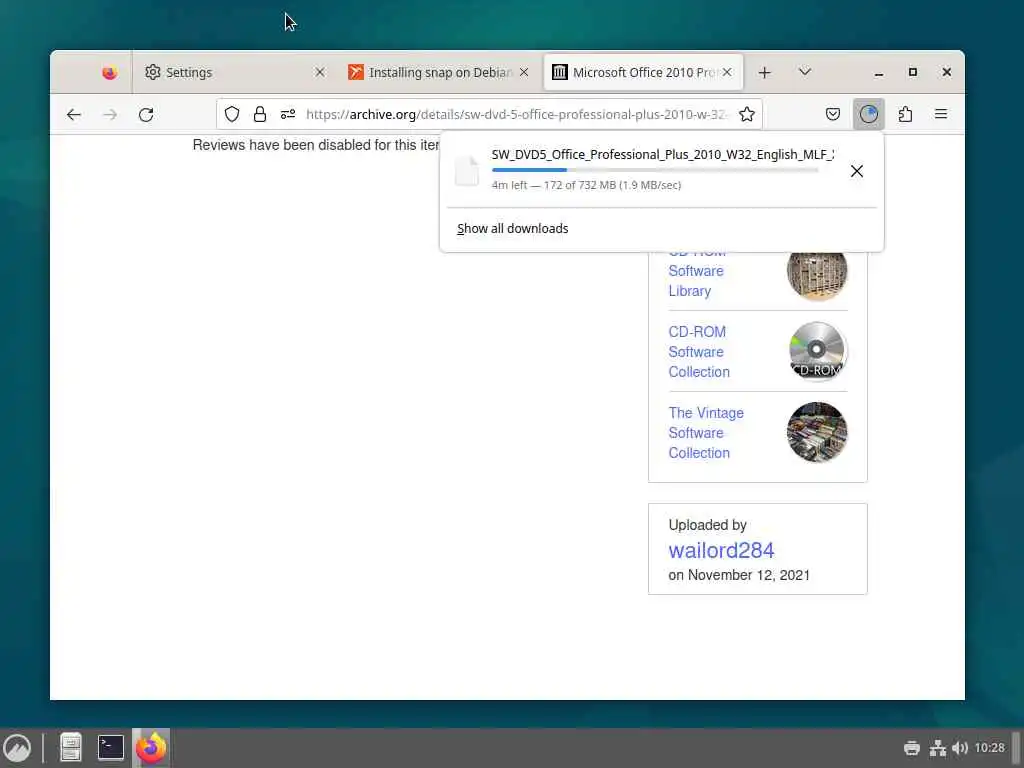Bookmark this page with the star icon
The width and height of the screenshot is (1024, 768).
point(747,114)
